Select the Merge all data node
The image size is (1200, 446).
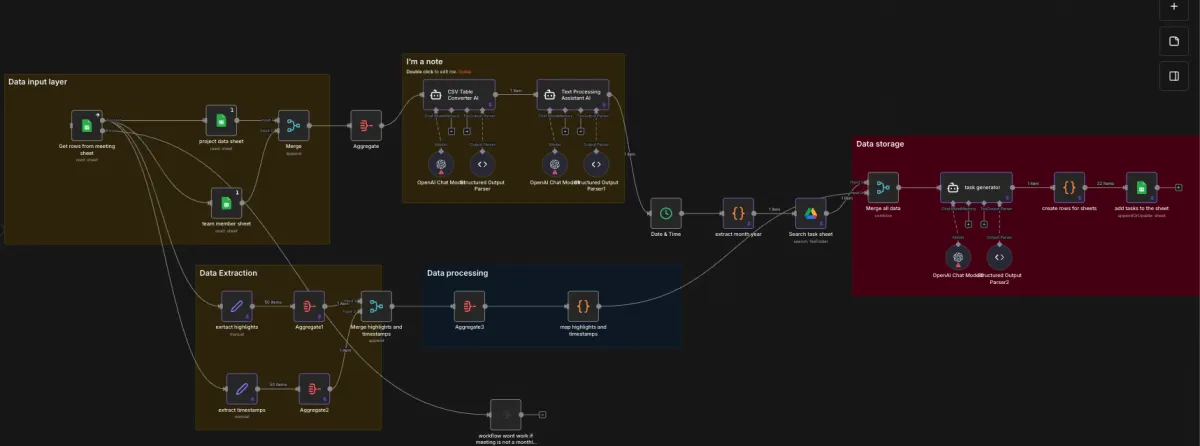(883, 187)
